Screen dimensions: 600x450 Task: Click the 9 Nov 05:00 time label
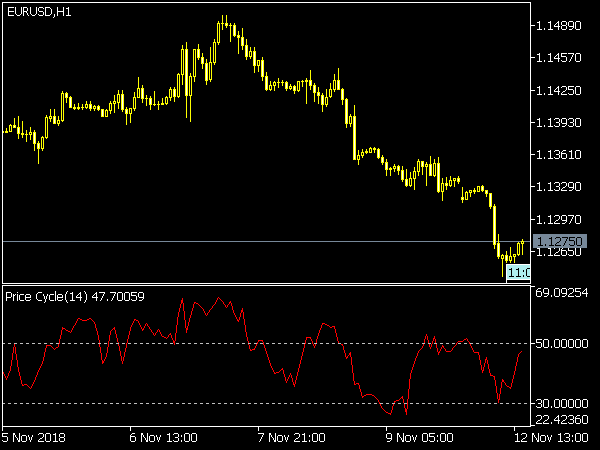click(420, 437)
